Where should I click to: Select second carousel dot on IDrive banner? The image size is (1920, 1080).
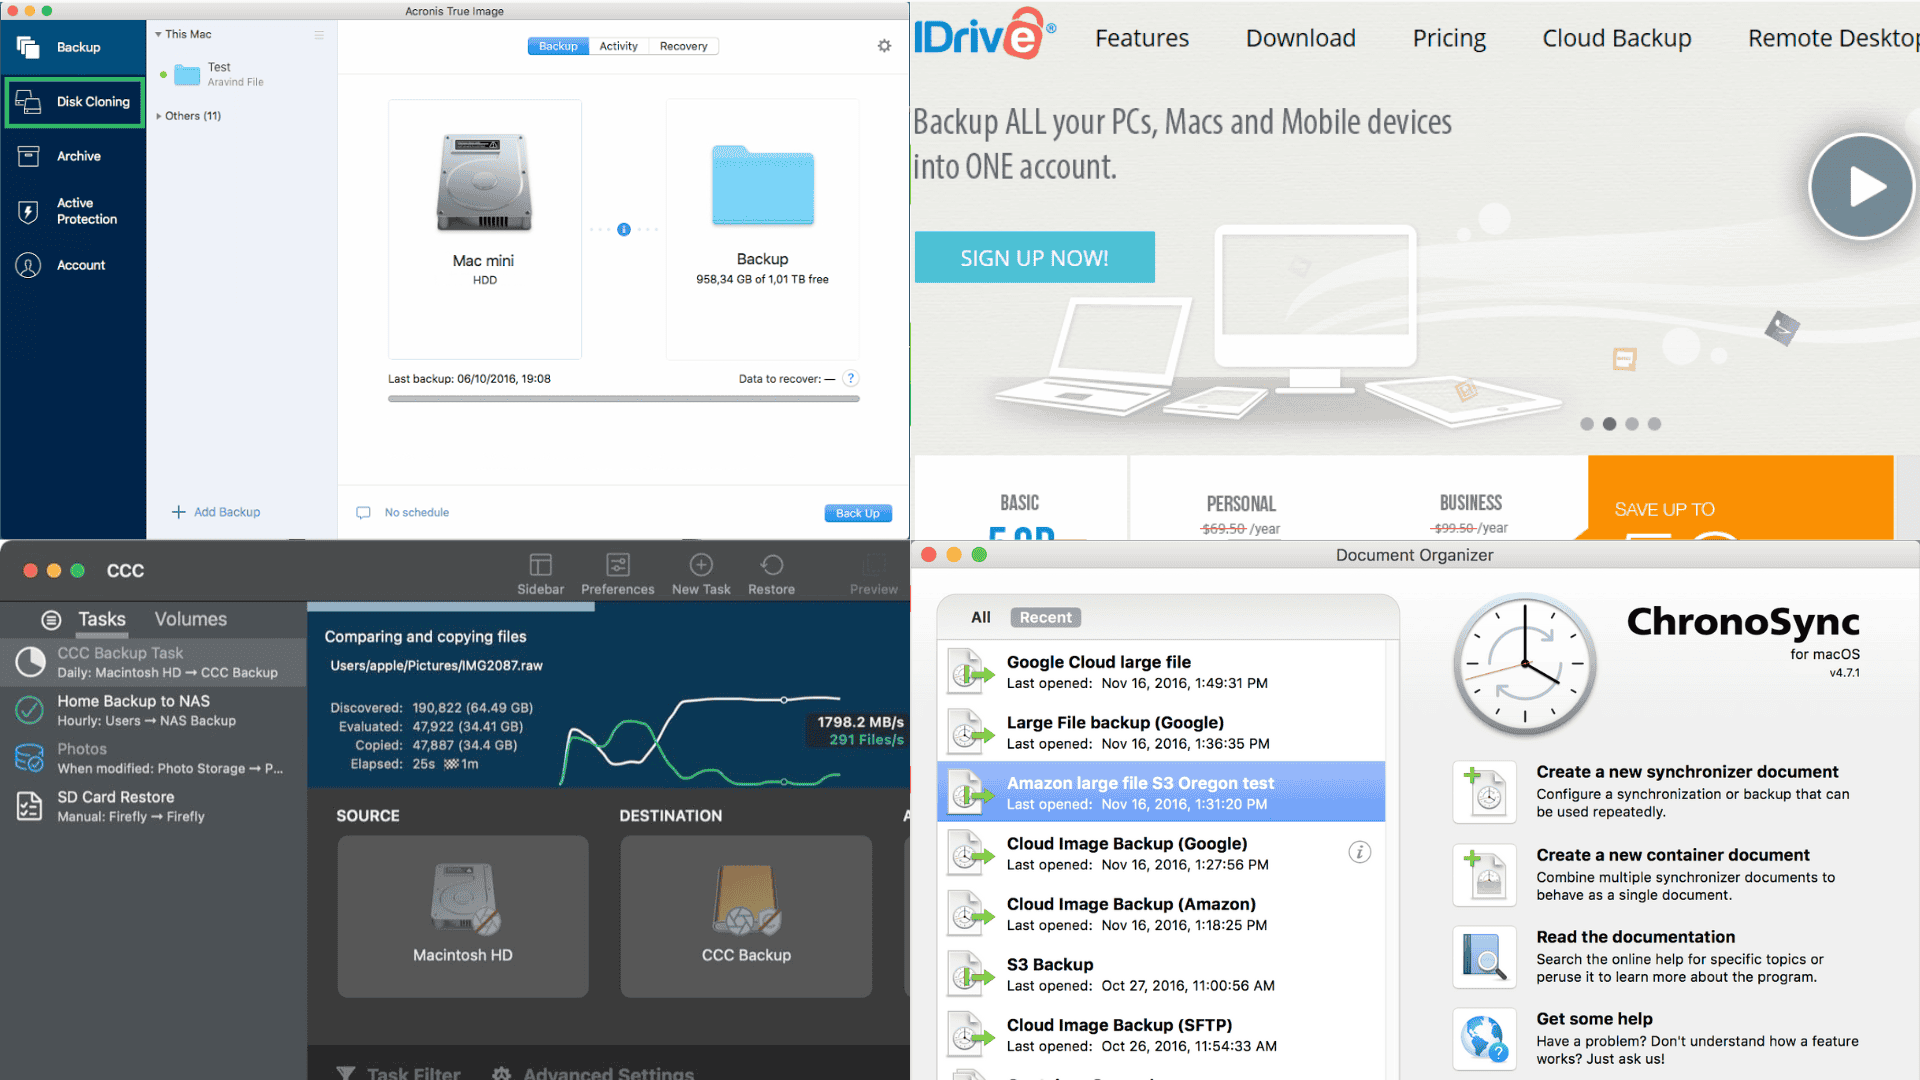(1609, 424)
